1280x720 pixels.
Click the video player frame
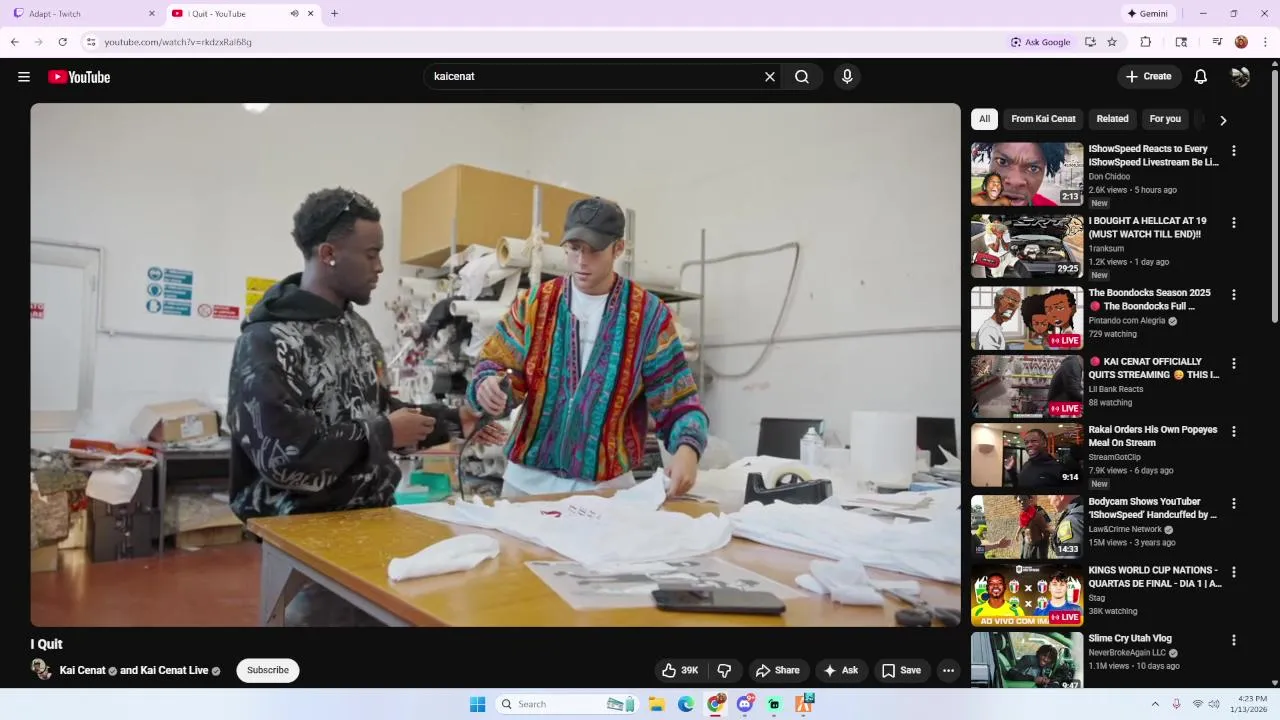tap(495, 365)
